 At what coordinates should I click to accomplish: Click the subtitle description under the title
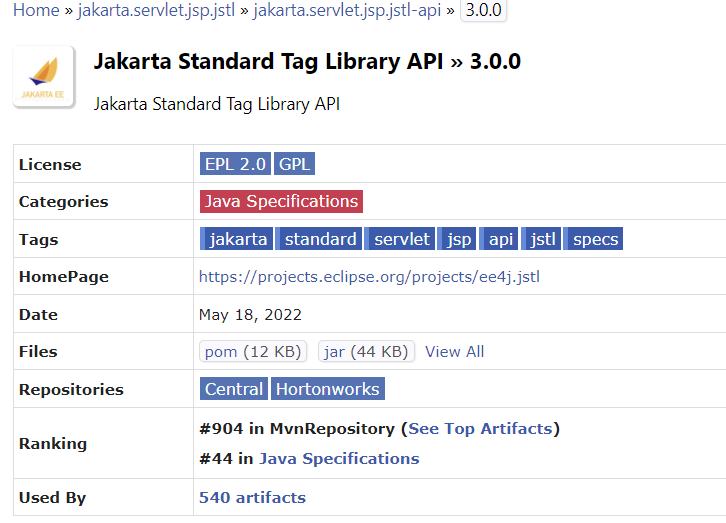217,104
